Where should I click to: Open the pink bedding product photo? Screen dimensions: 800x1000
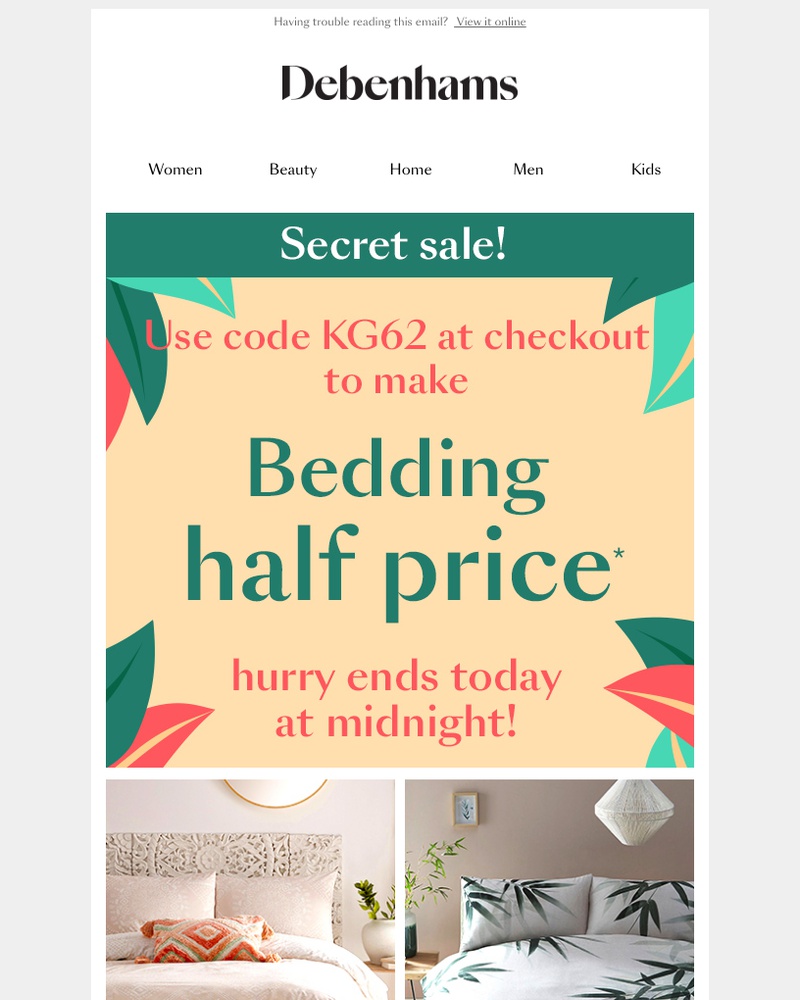(250, 890)
